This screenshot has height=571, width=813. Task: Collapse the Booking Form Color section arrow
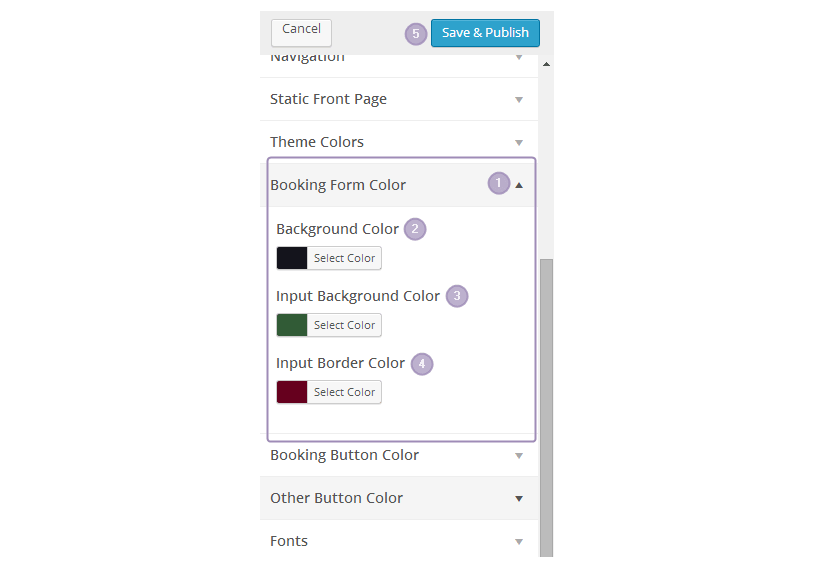point(519,185)
